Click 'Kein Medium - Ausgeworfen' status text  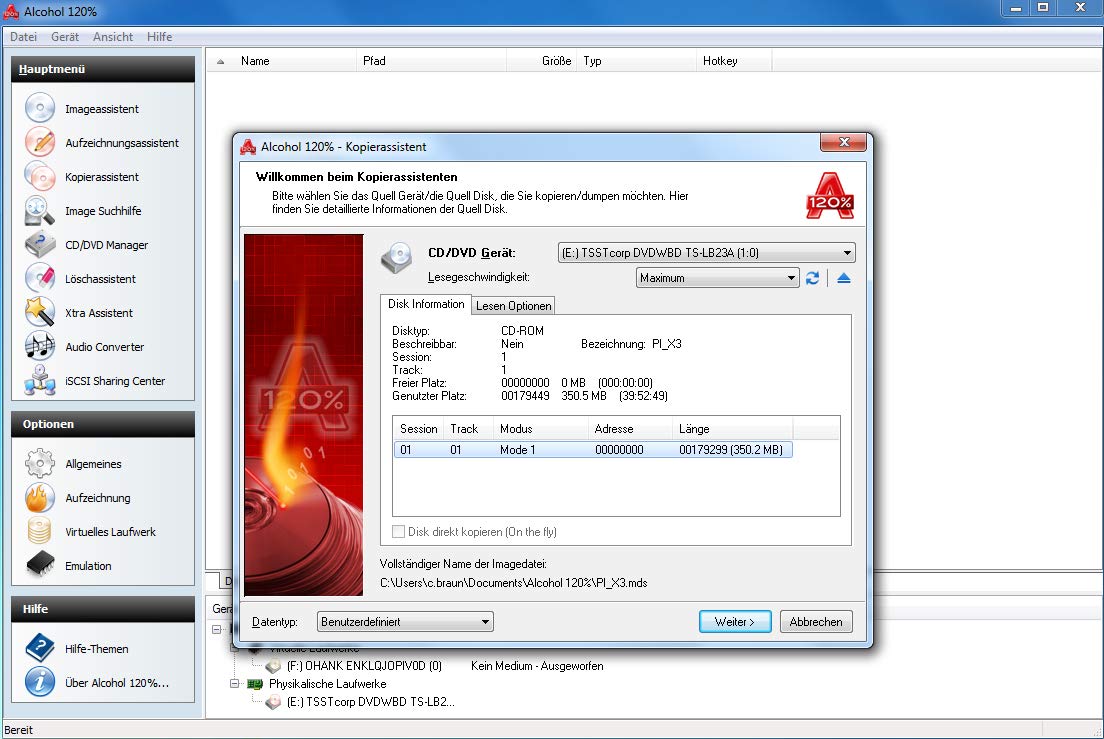tap(537, 666)
